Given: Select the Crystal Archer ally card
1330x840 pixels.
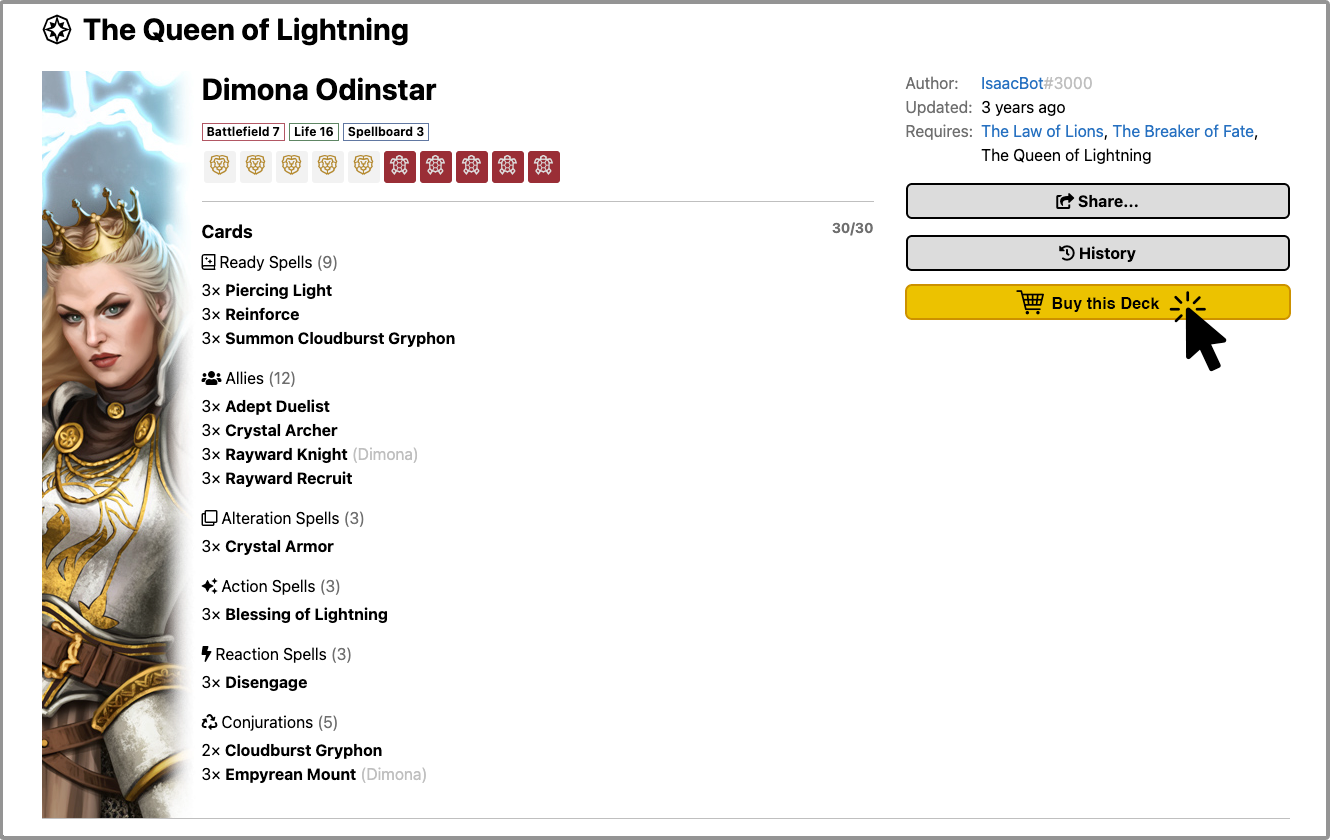Looking at the screenshot, I should (281, 431).
